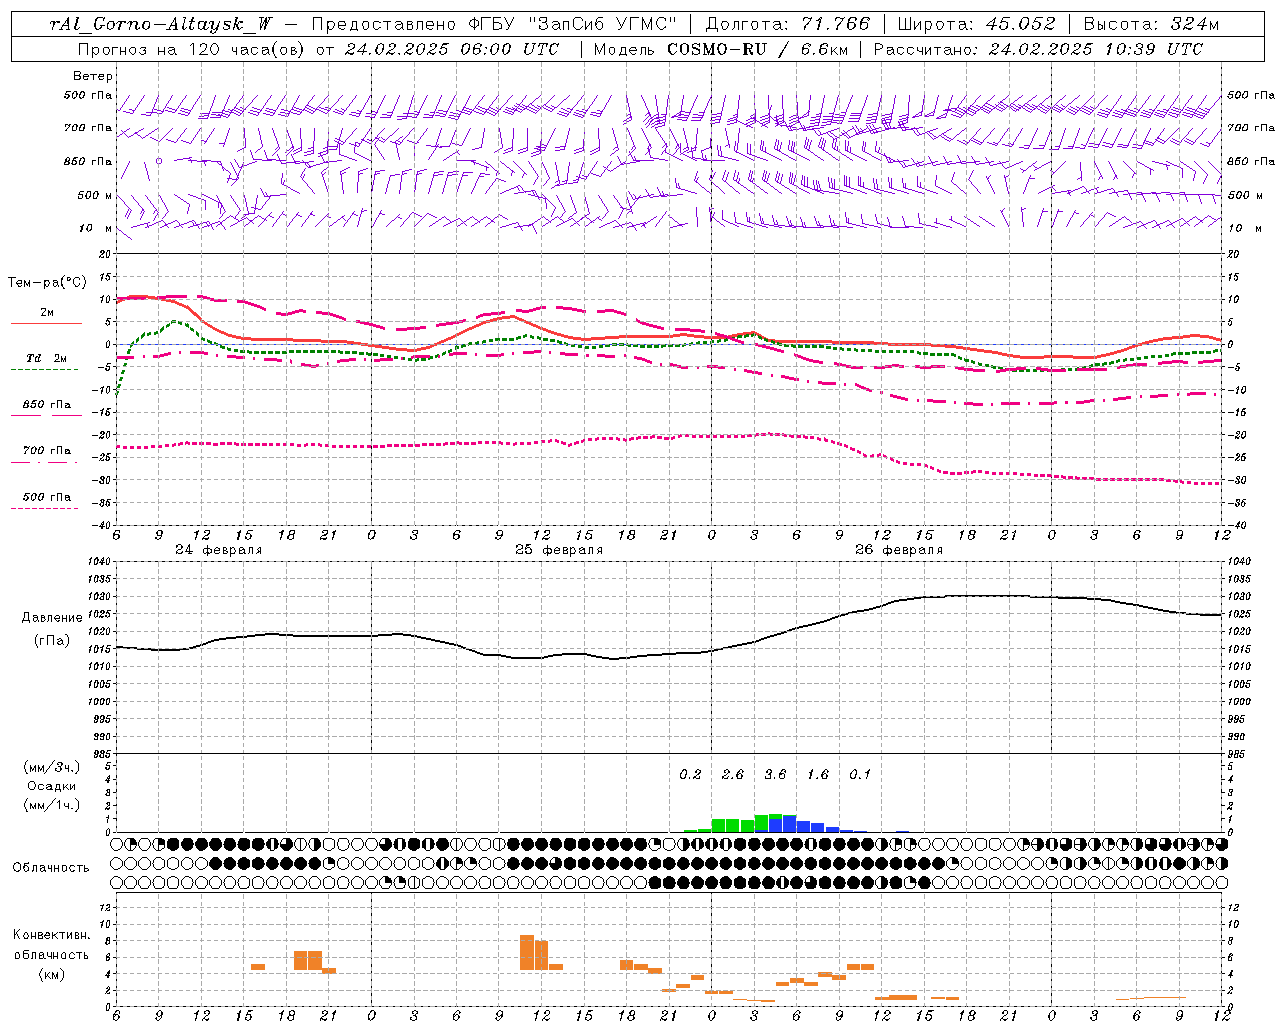Click the (мм/1ч.) precipitation unit label

(52, 805)
